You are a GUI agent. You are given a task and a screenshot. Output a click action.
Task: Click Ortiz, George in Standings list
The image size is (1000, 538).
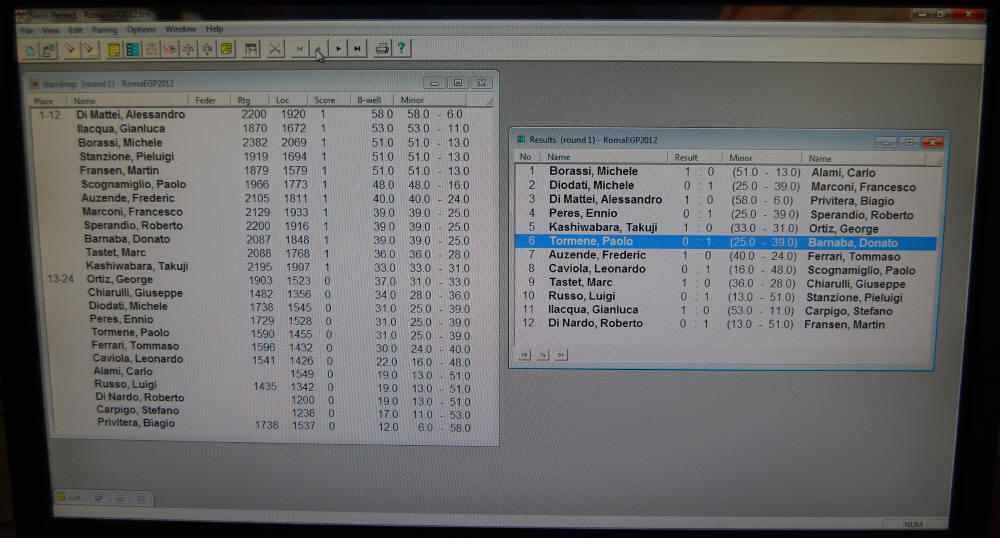pyautogui.click(x=119, y=279)
